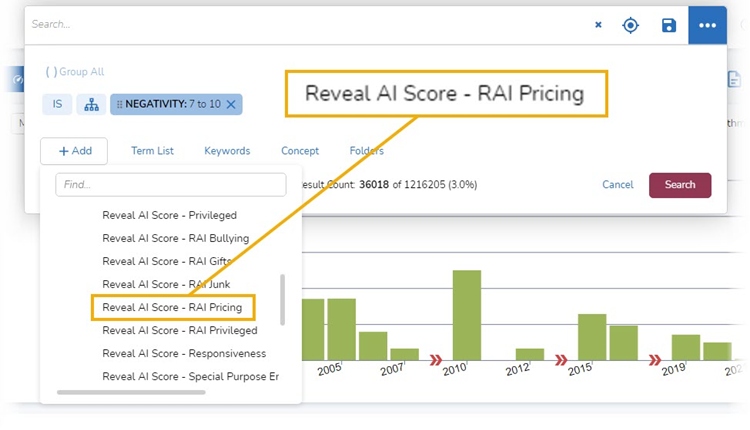Focus the top Search field

tap(306, 24)
